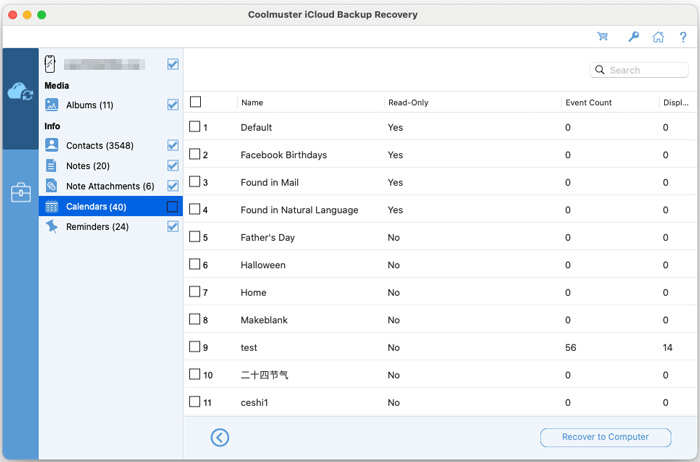
Task: Click the key register icon
Action: (633, 37)
